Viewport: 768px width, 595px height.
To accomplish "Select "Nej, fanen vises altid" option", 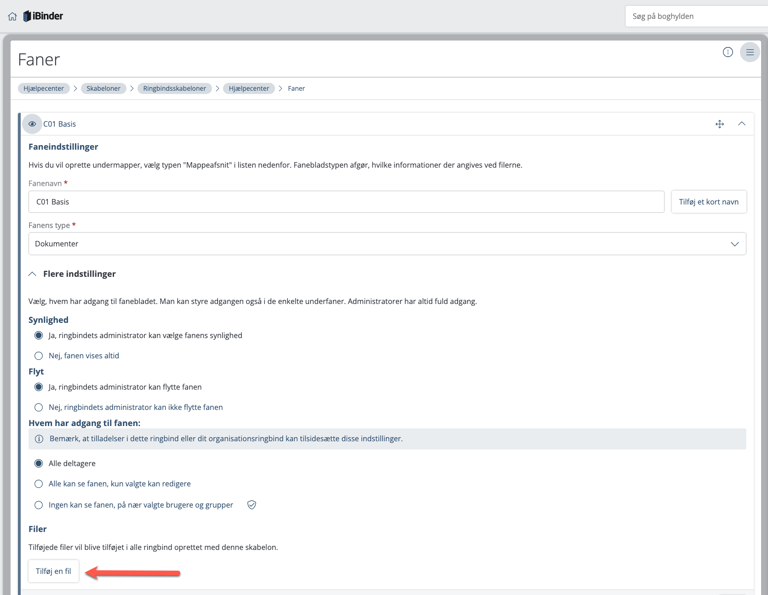I will [39, 356].
